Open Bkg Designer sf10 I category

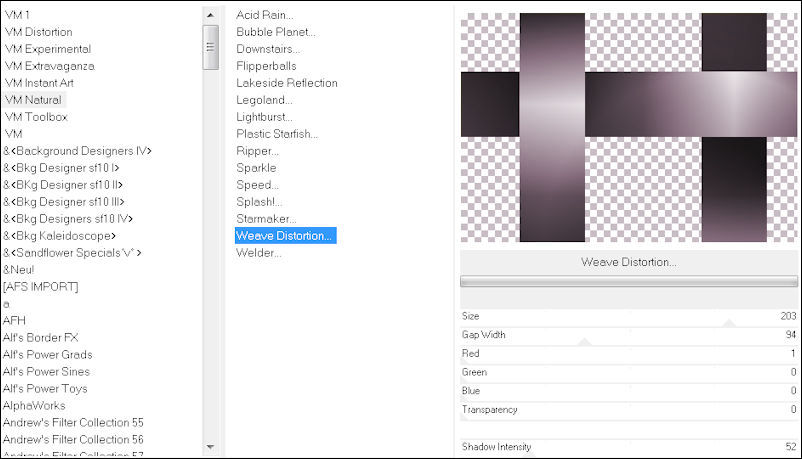tap(61, 167)
